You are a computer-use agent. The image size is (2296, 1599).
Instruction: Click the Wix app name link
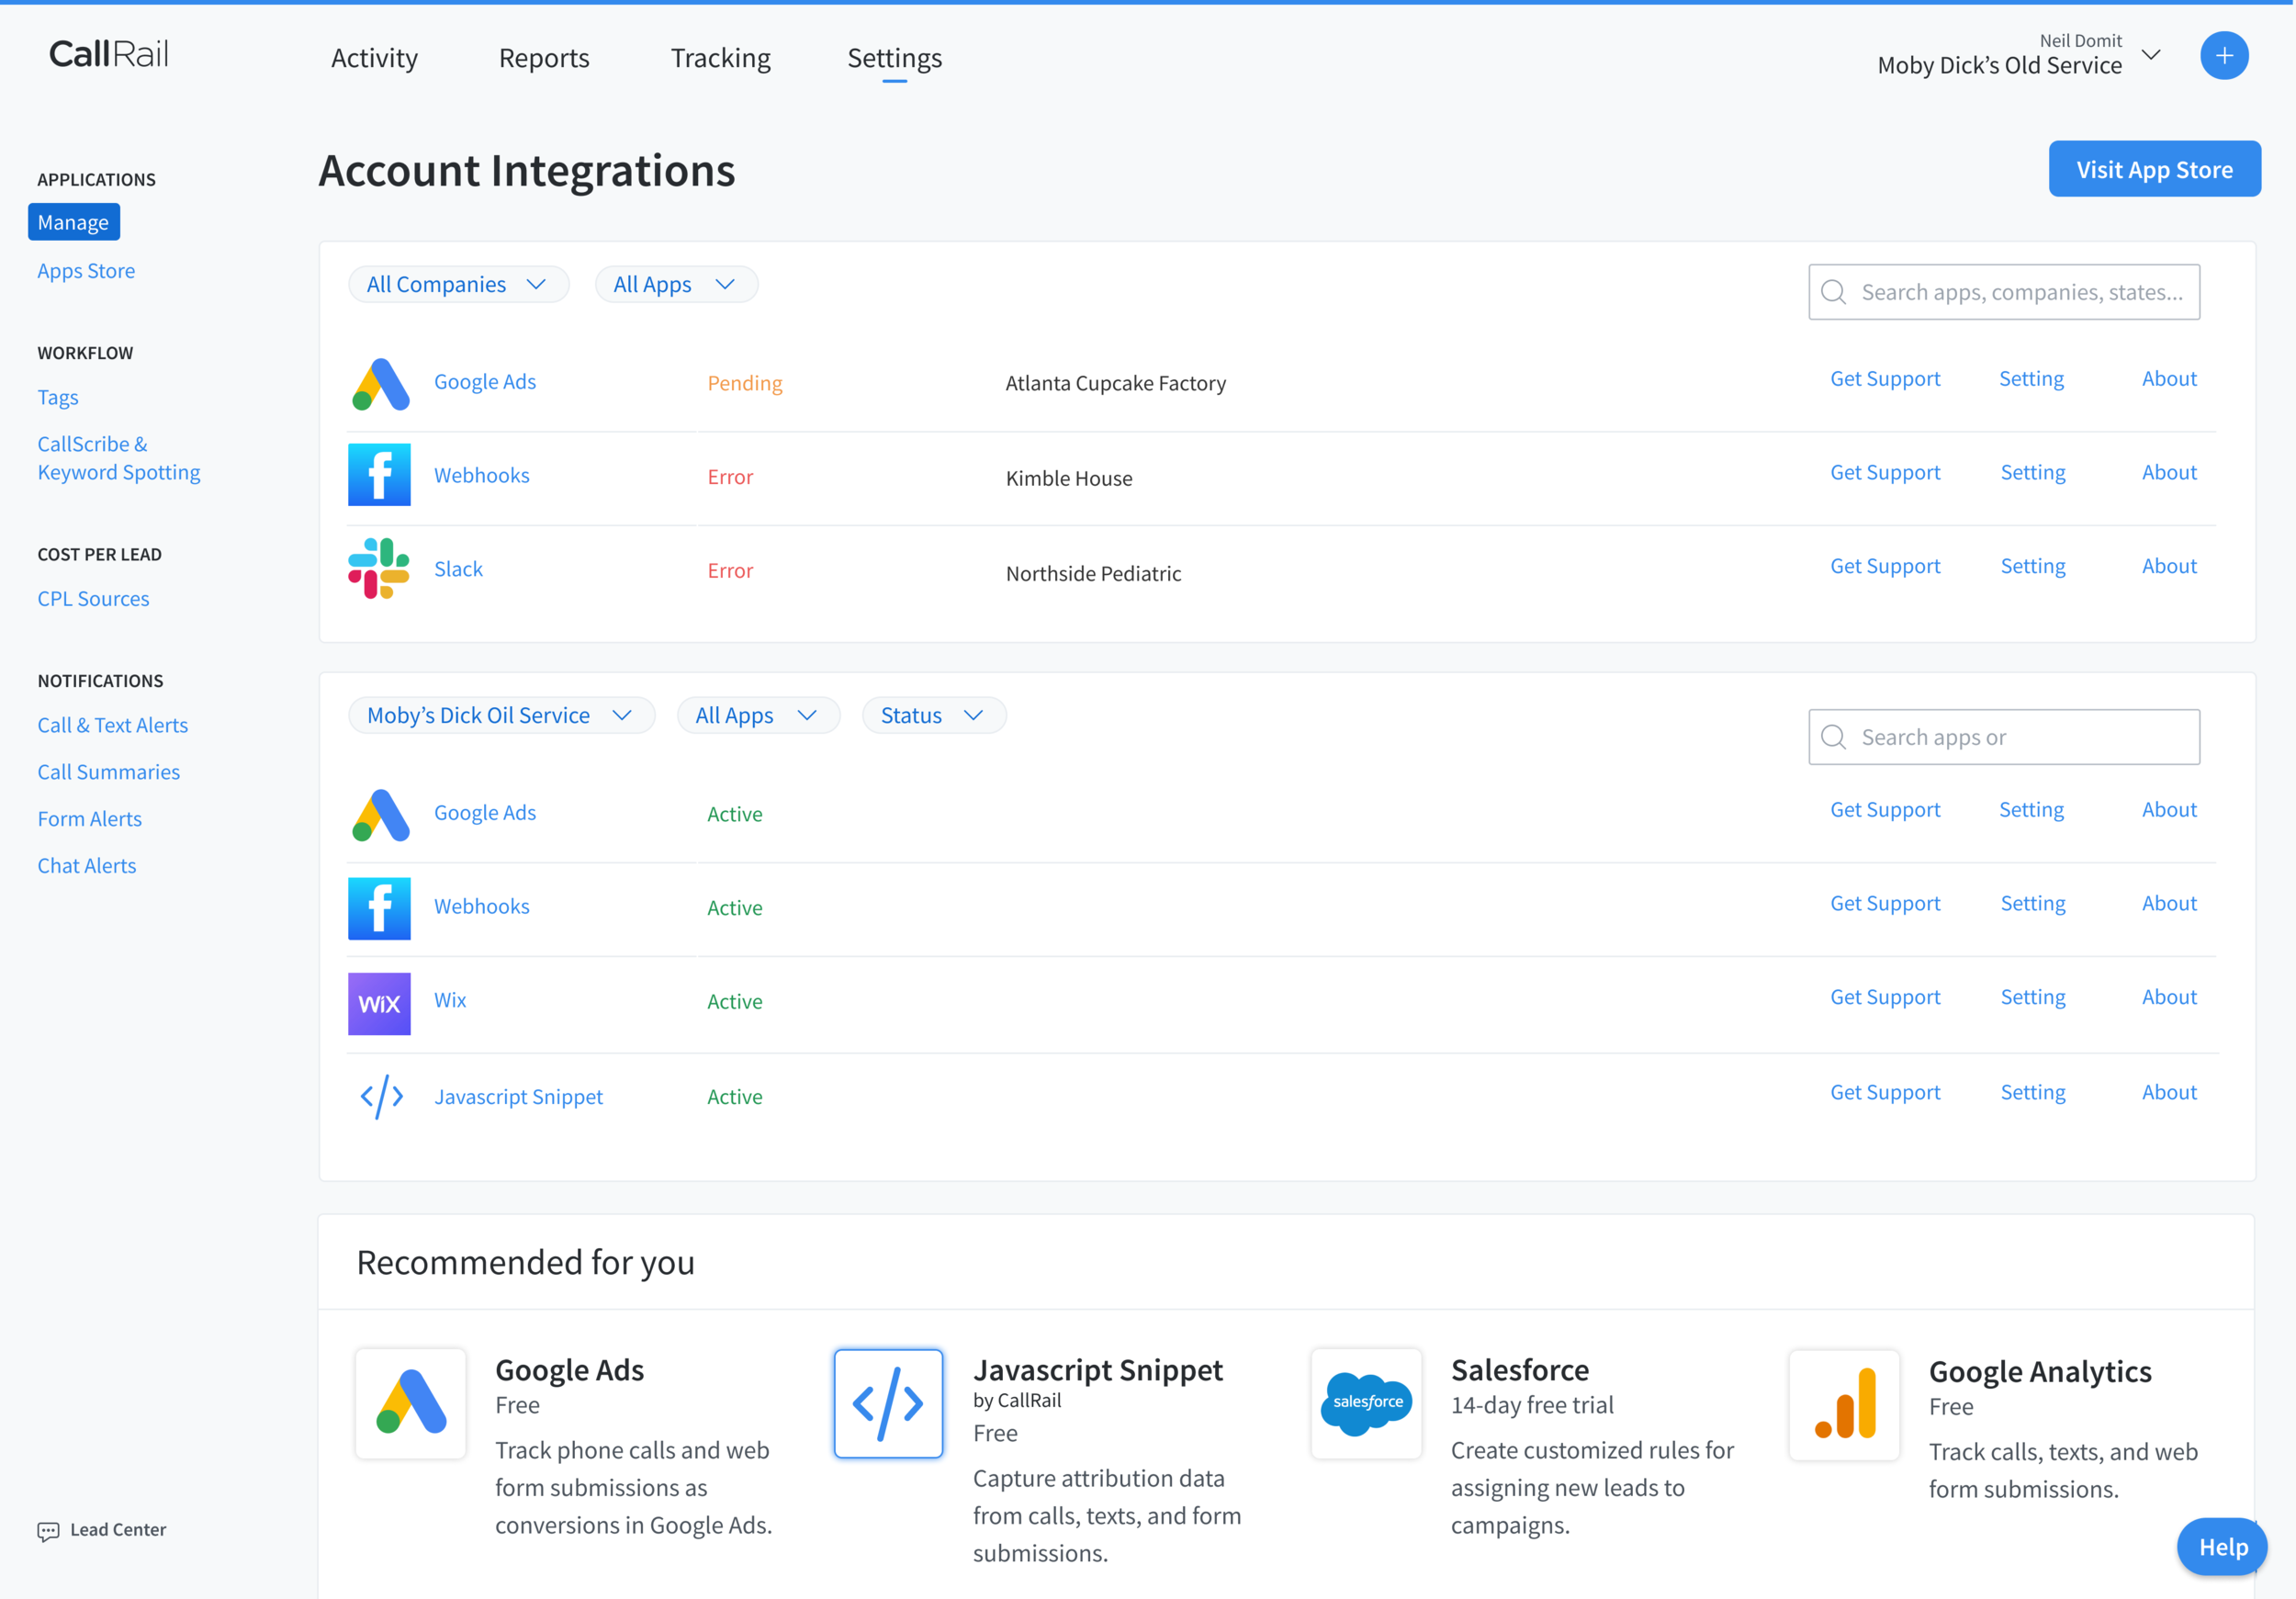450,1000
